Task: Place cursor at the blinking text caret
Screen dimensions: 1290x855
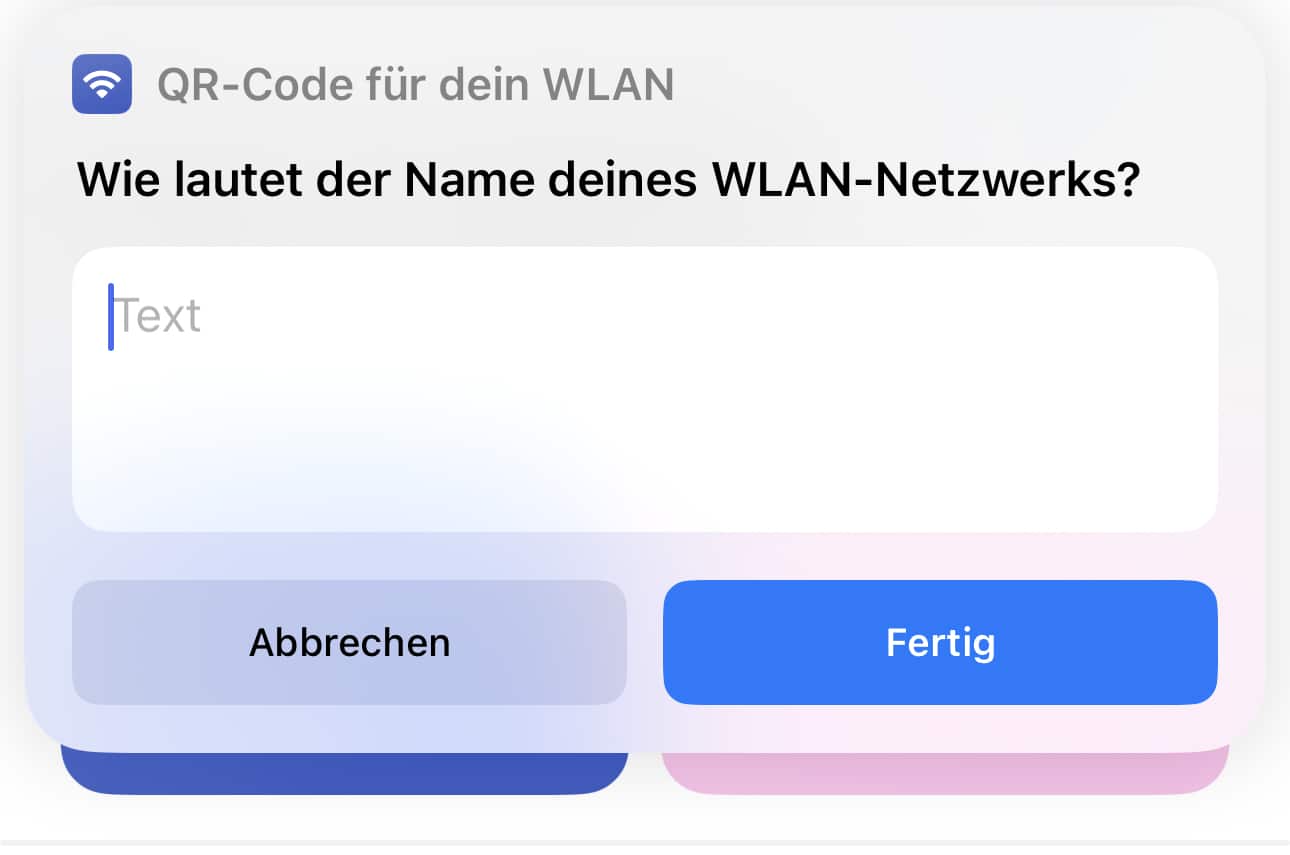Action: (111, 317)
